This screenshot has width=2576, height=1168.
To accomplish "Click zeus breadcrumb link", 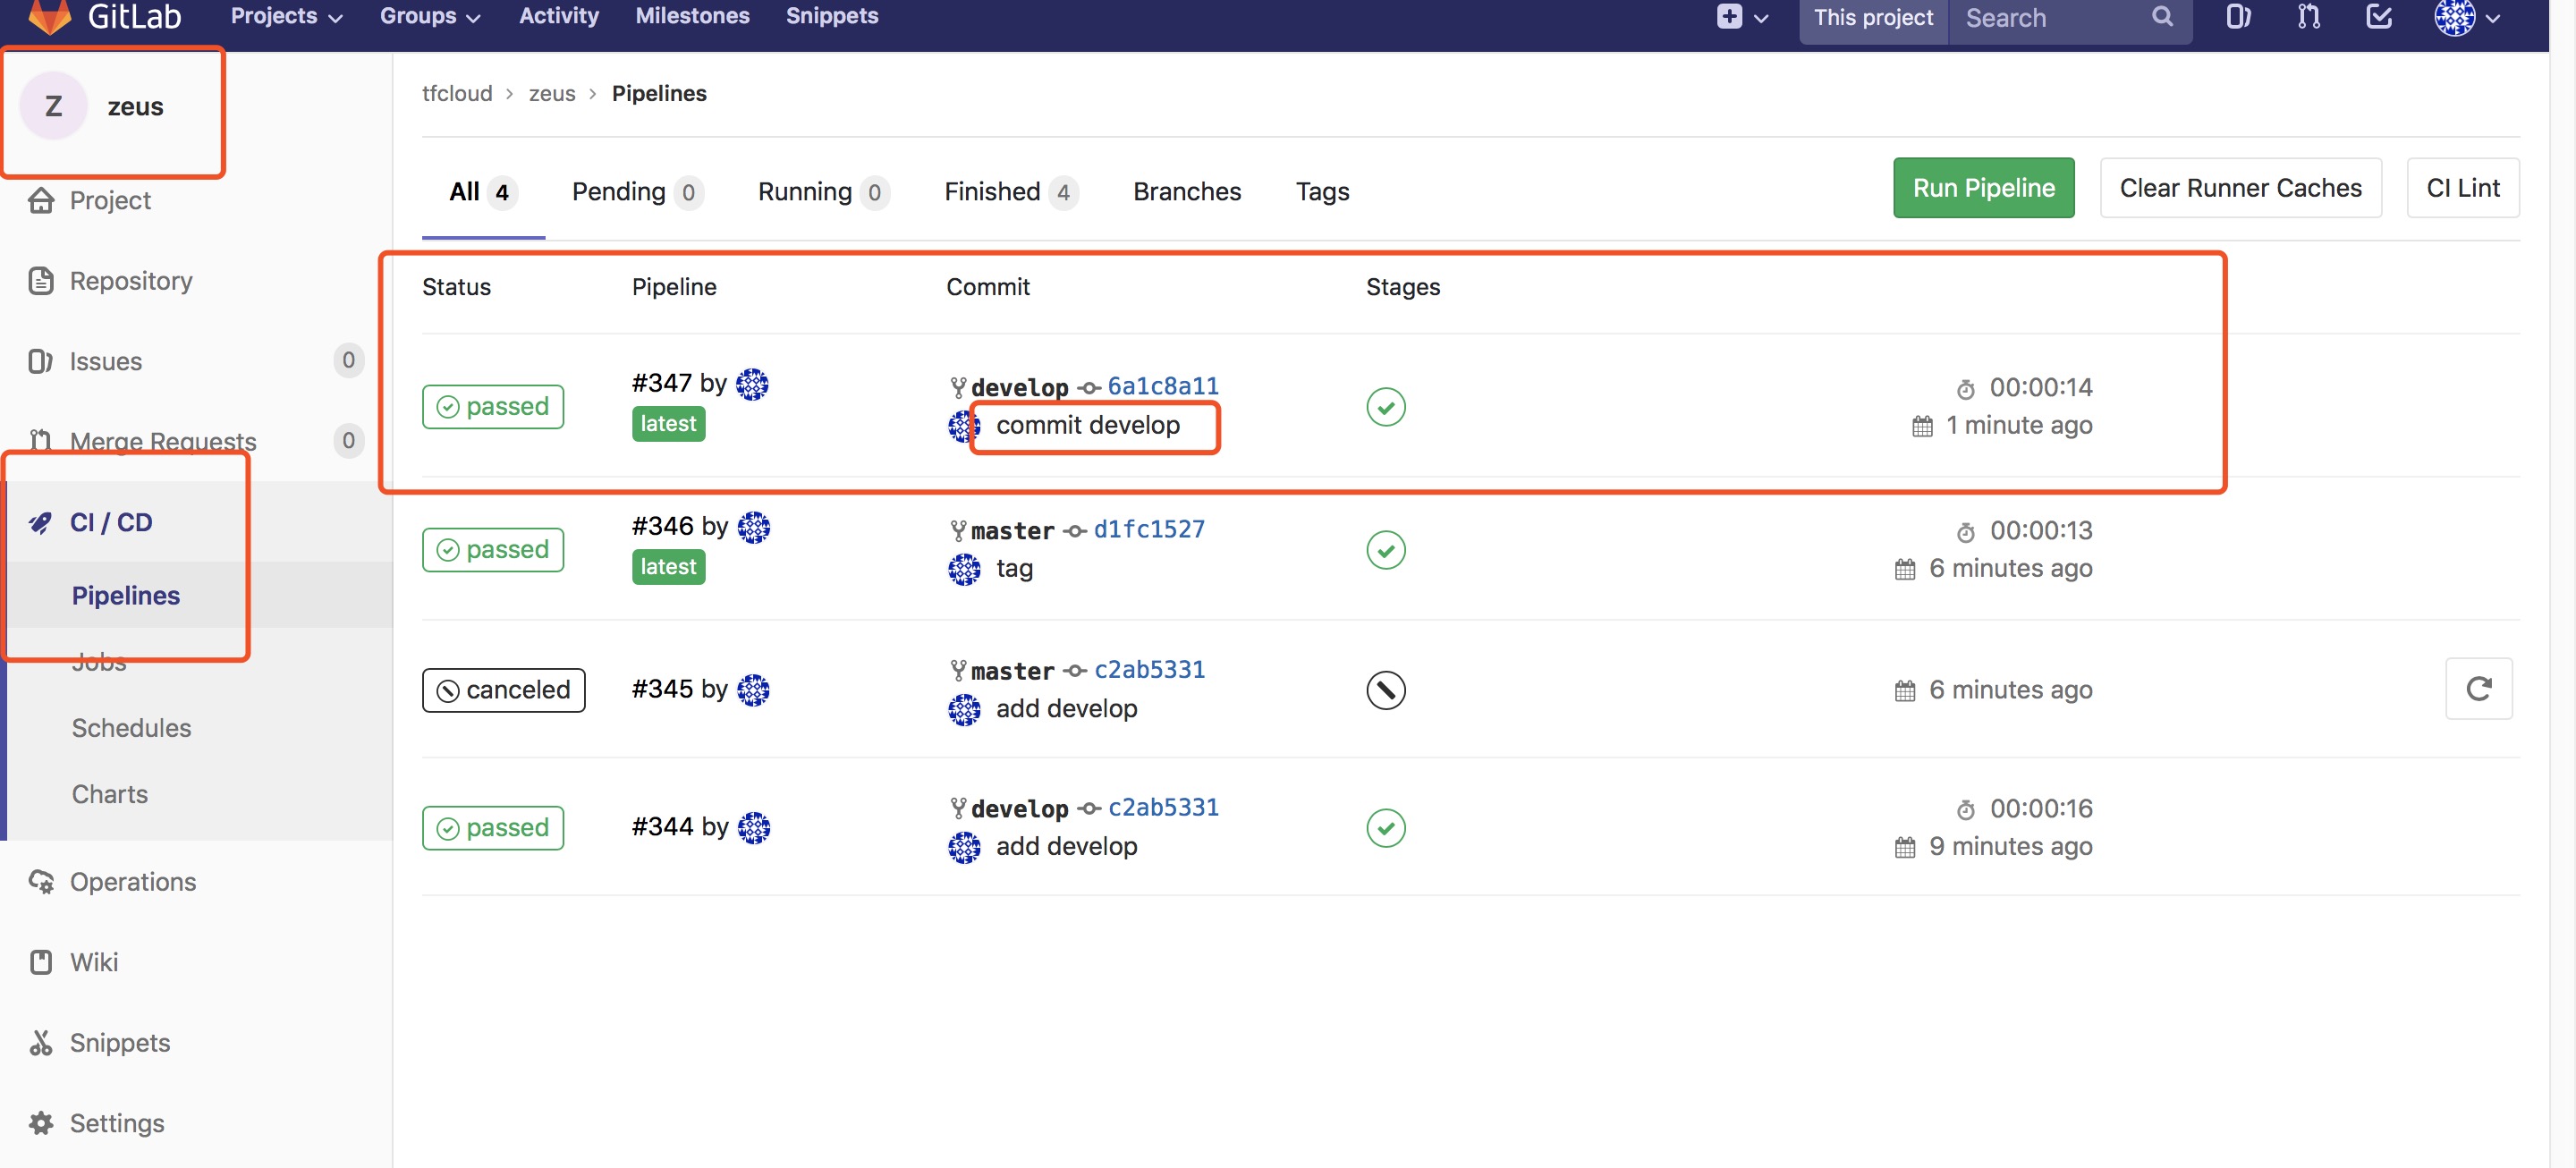I will click(552, 93).
